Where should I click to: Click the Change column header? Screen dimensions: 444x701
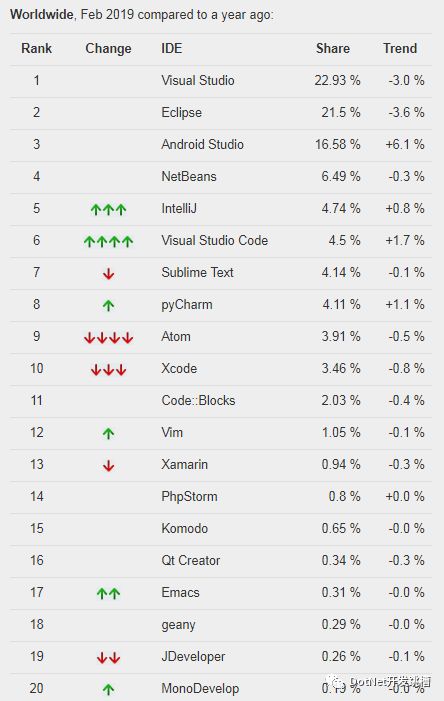tap(108, 49)
